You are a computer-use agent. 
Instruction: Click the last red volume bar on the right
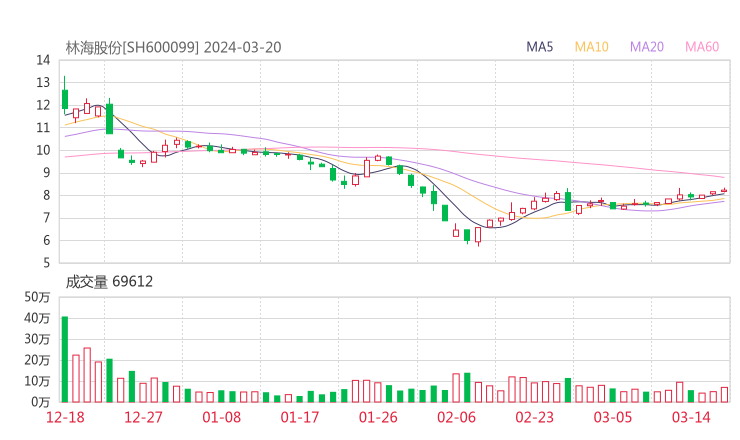point(724,395)
